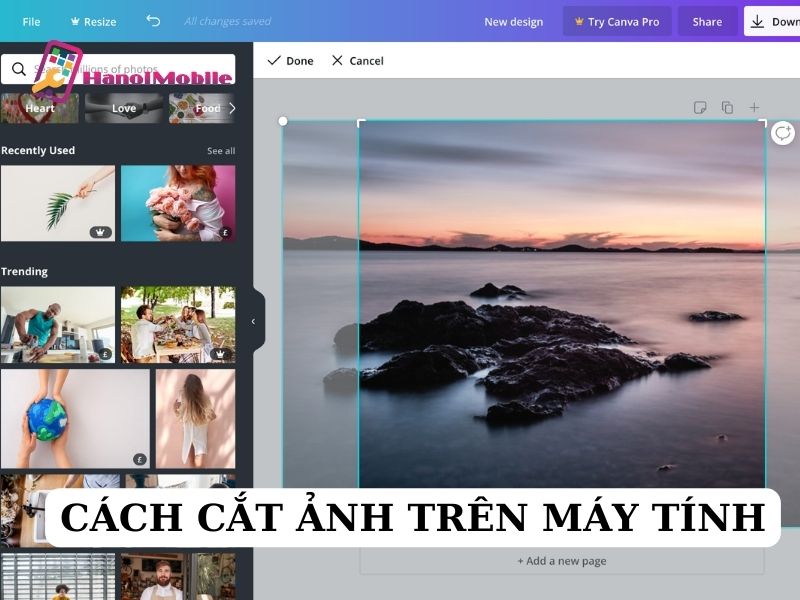Screen dimensions: 800x600
Task: Click the Download arrow icon
Action: 757,21
